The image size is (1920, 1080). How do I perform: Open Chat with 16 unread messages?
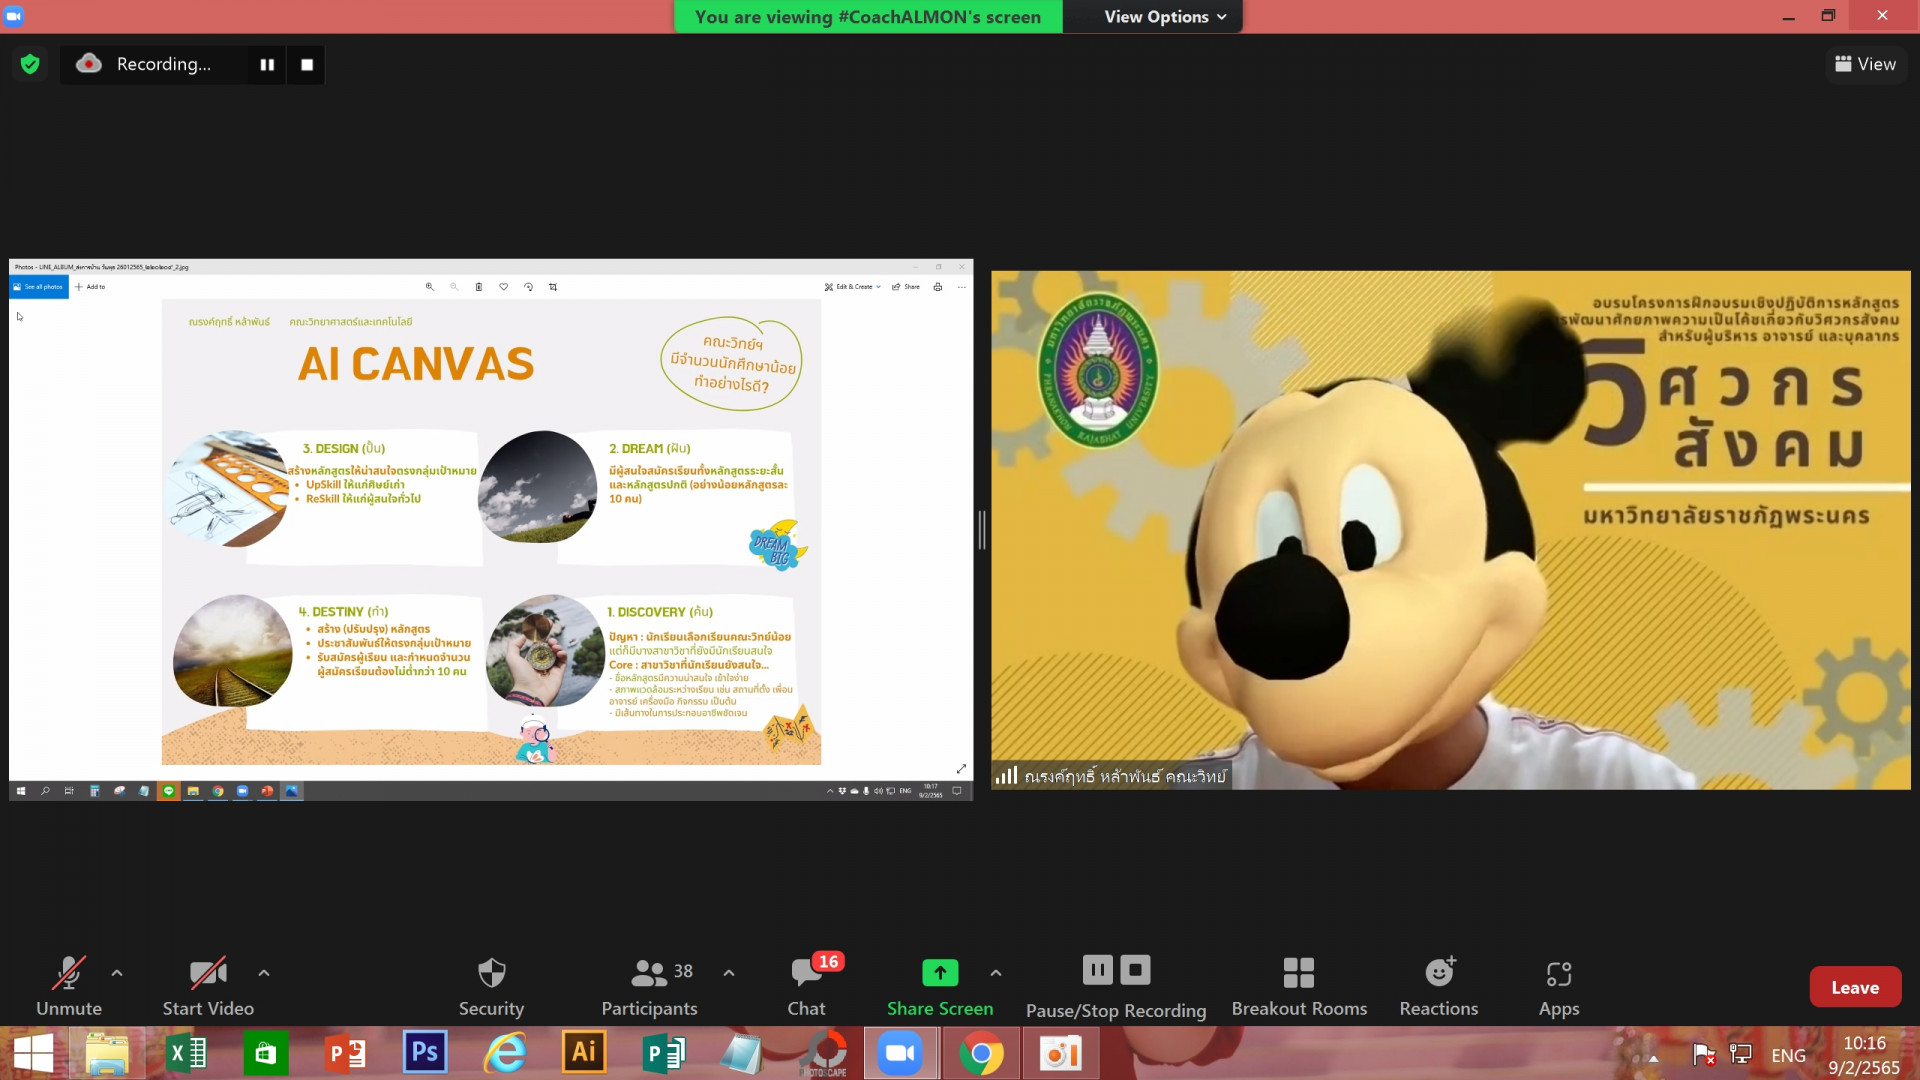point(807,986)
